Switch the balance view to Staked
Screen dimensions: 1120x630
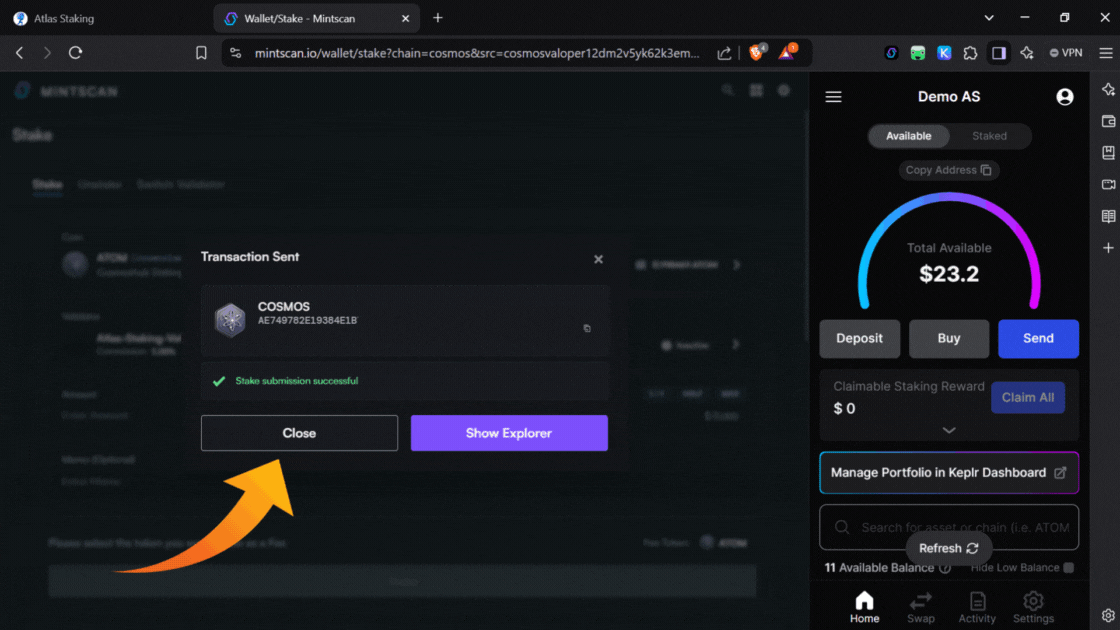(x=989, y=136)
